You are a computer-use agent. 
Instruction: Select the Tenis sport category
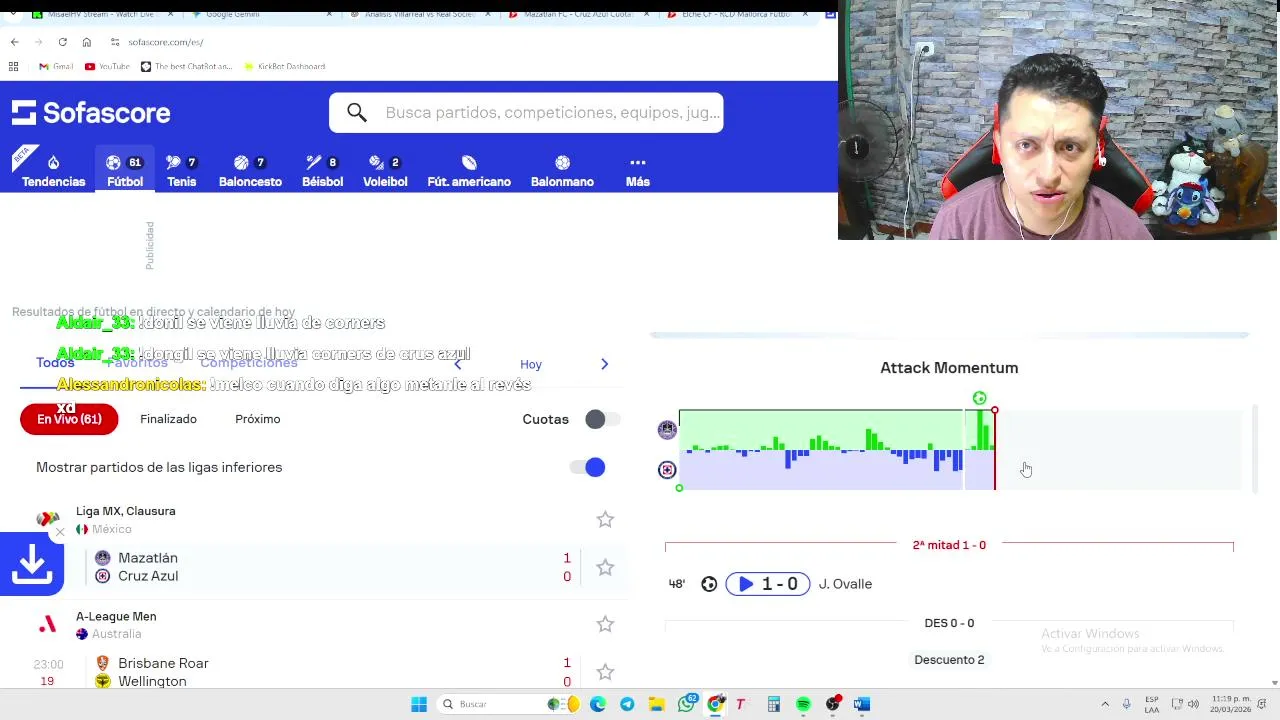click(181, 171)
